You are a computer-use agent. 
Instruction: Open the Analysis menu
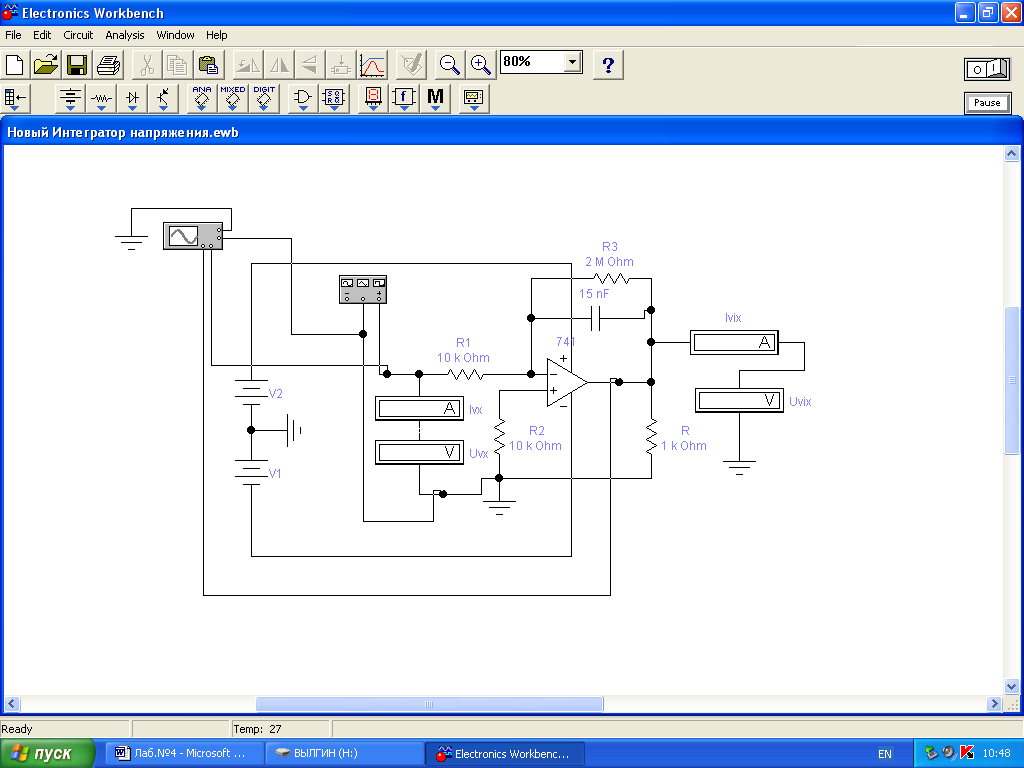pos(125,35)
